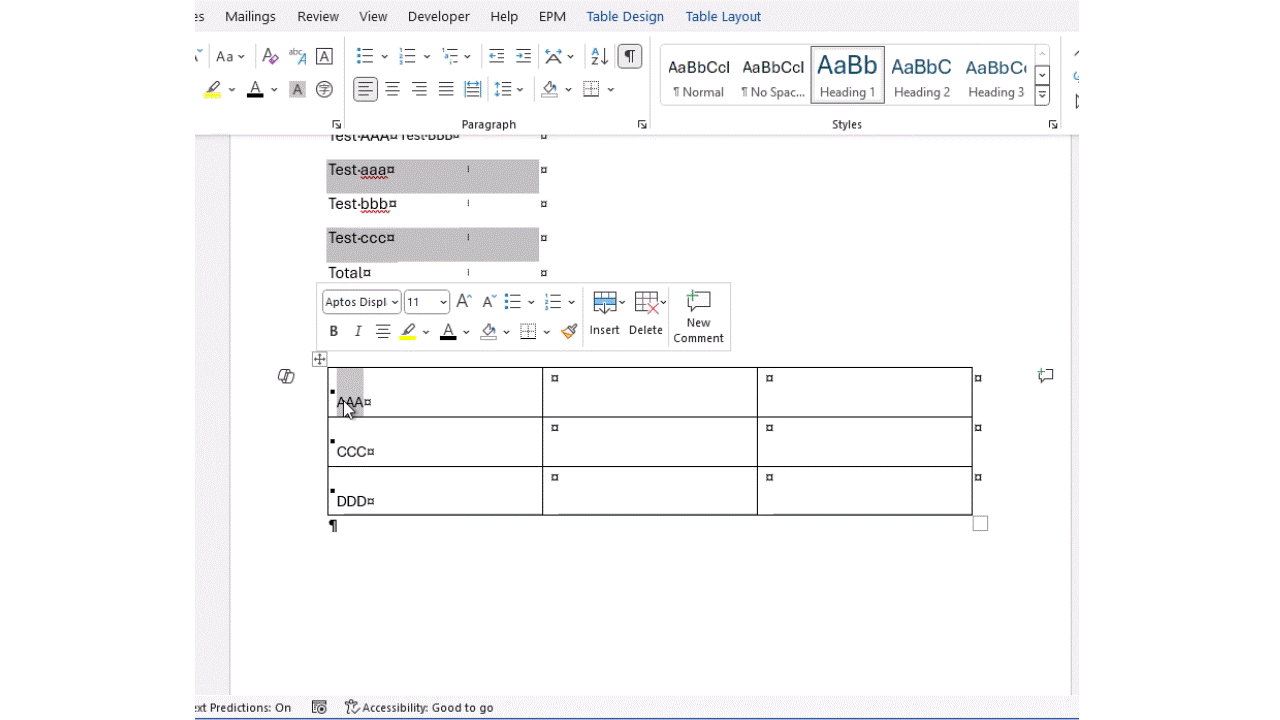Toggle Italic in the mini toolbar

(x=358, y=331)
